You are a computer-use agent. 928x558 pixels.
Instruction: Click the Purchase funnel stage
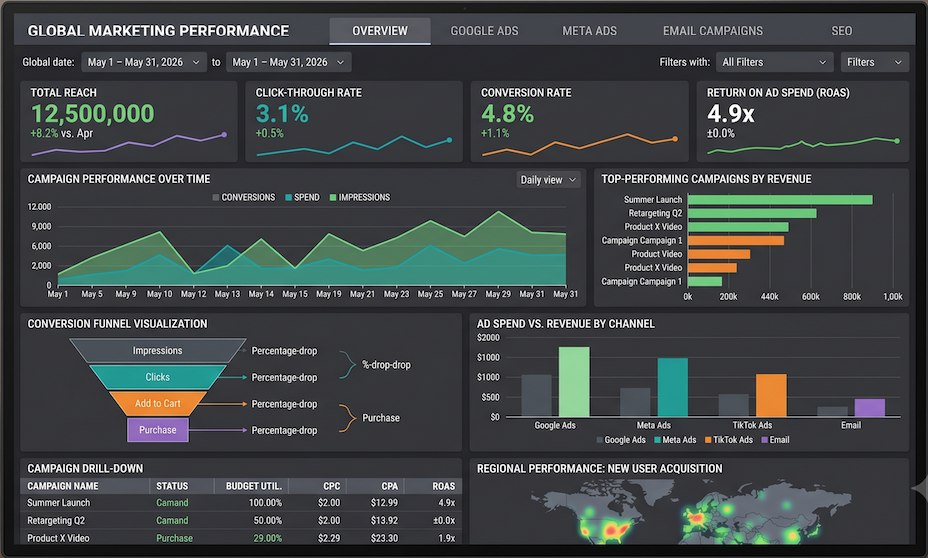[x=157, y=430]
